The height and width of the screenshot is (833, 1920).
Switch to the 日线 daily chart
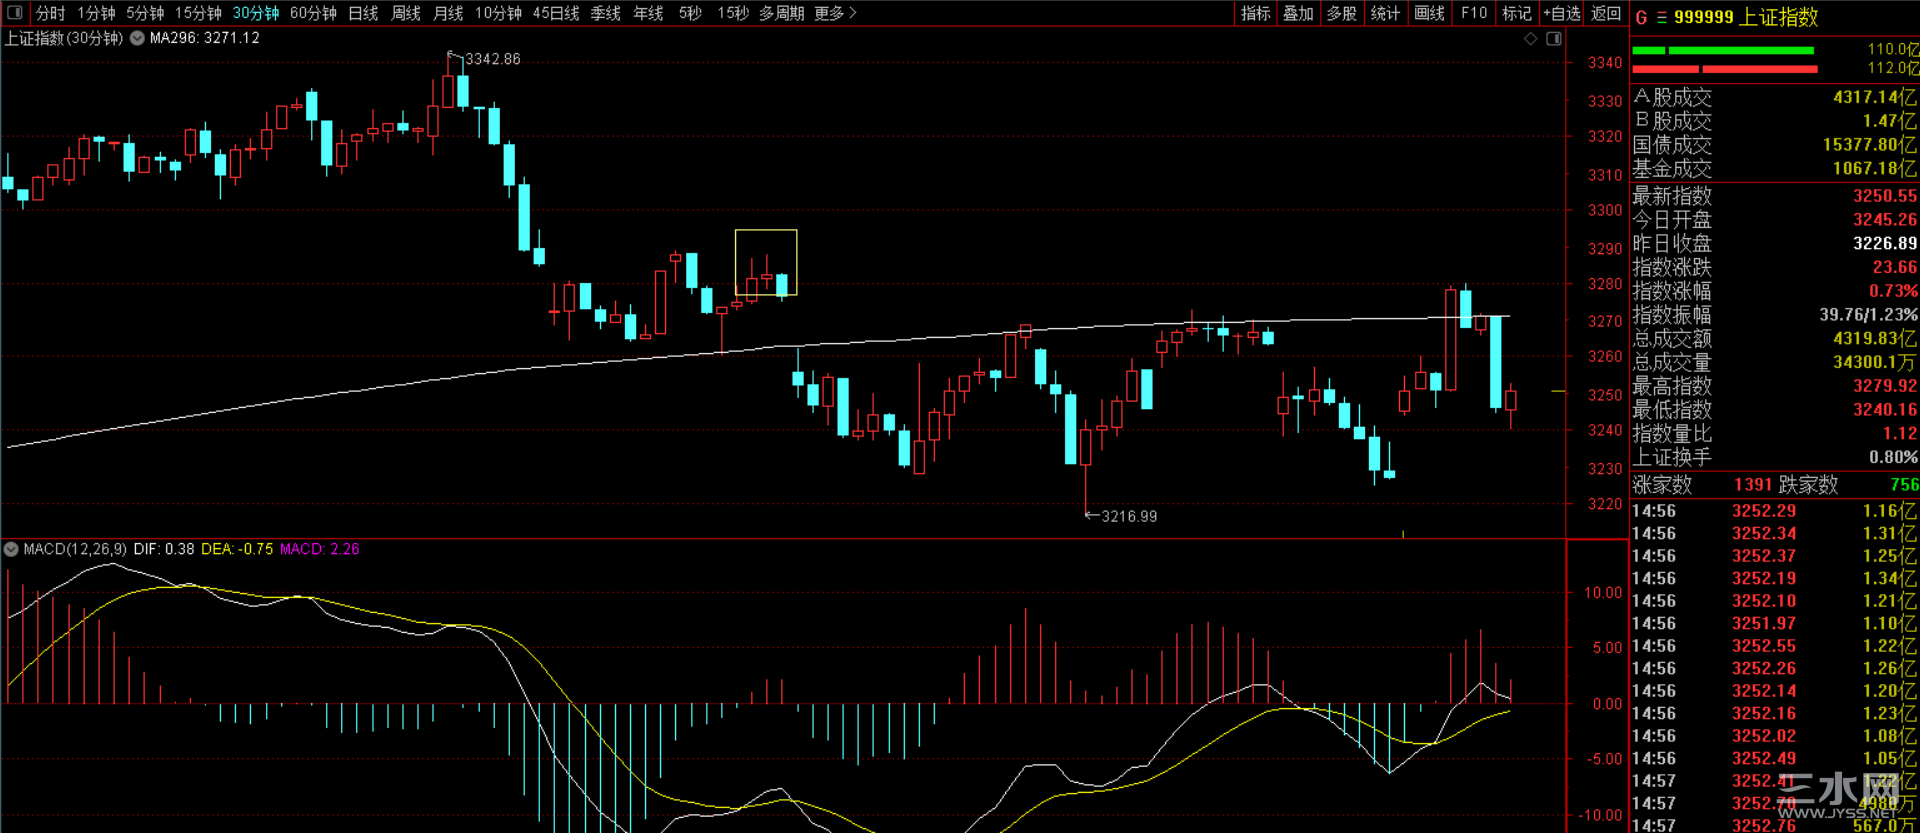click(363, 13)
